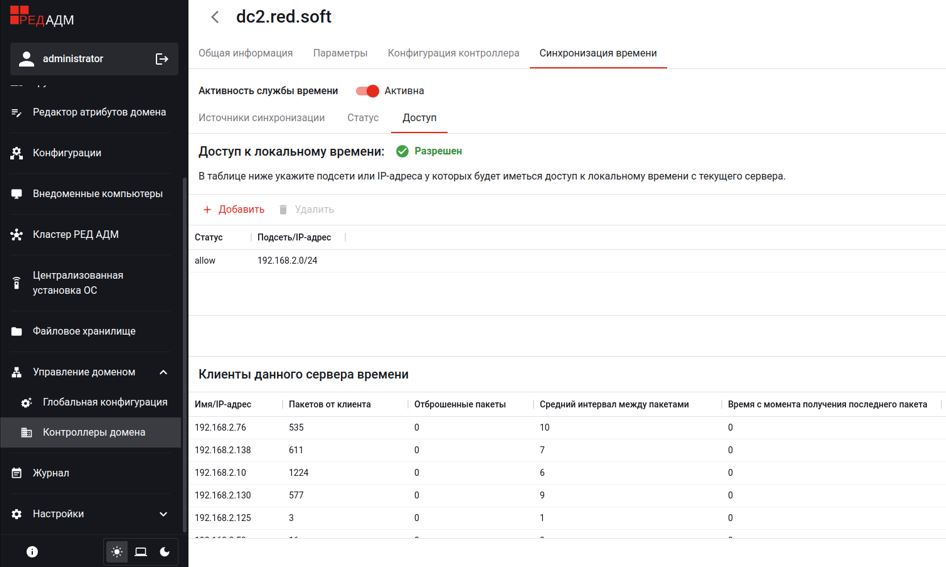Click the Кластер РЕД АДМ sidebar icon
946x567 pixels.
[x=16, y=235]
